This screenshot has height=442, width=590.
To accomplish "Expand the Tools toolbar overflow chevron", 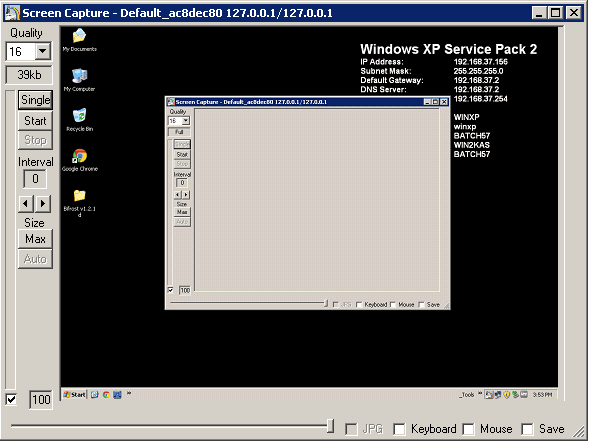I will click(480, 393).
